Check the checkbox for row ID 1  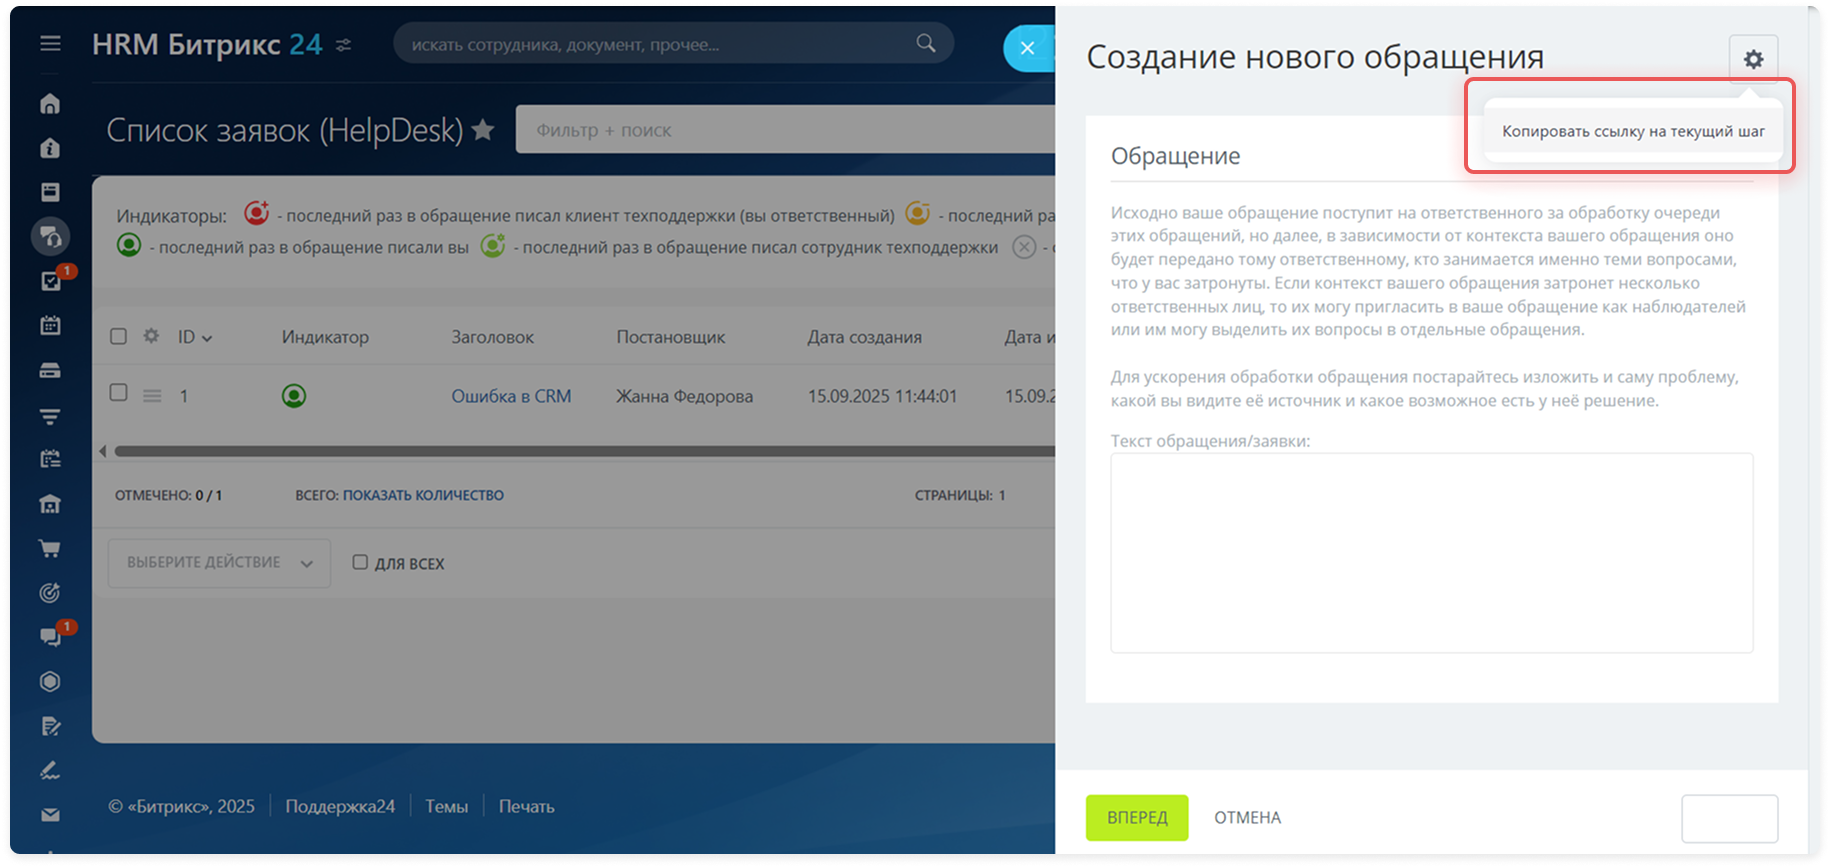click(118, 393)
